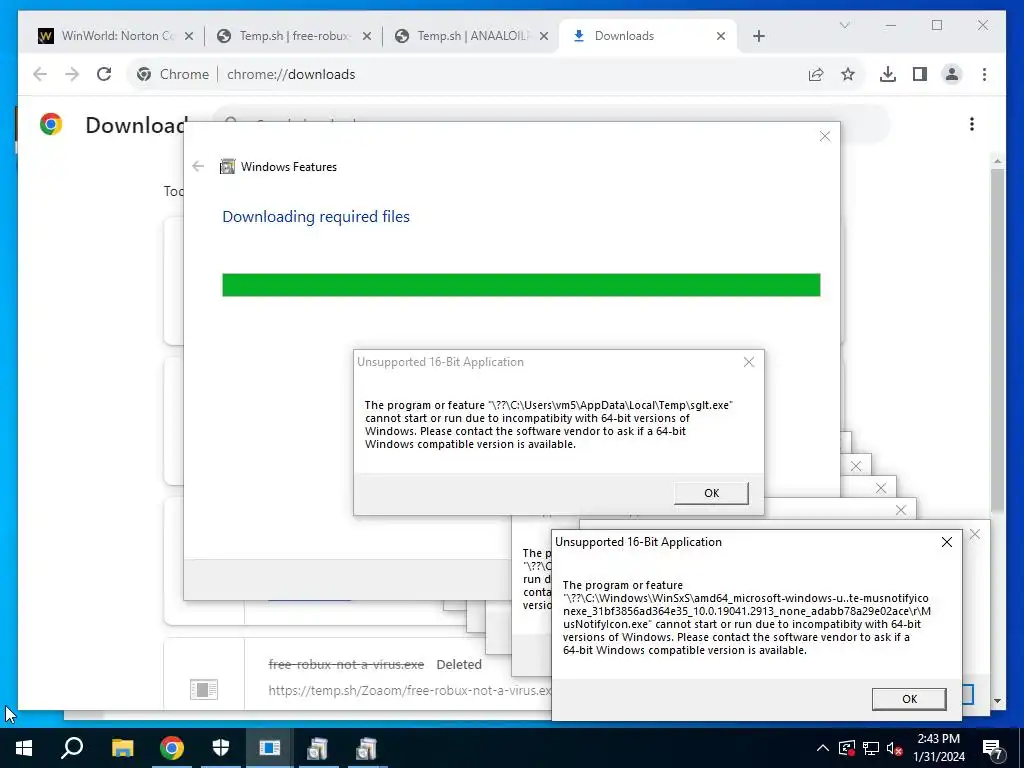Reload the current page

[x=104, y=74]
